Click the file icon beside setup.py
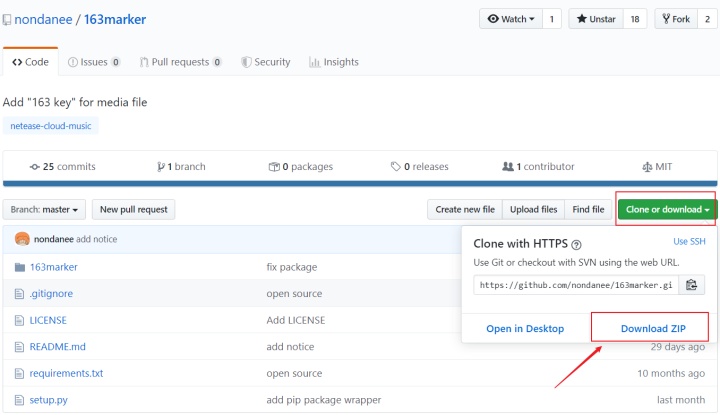 click(19, 400)
